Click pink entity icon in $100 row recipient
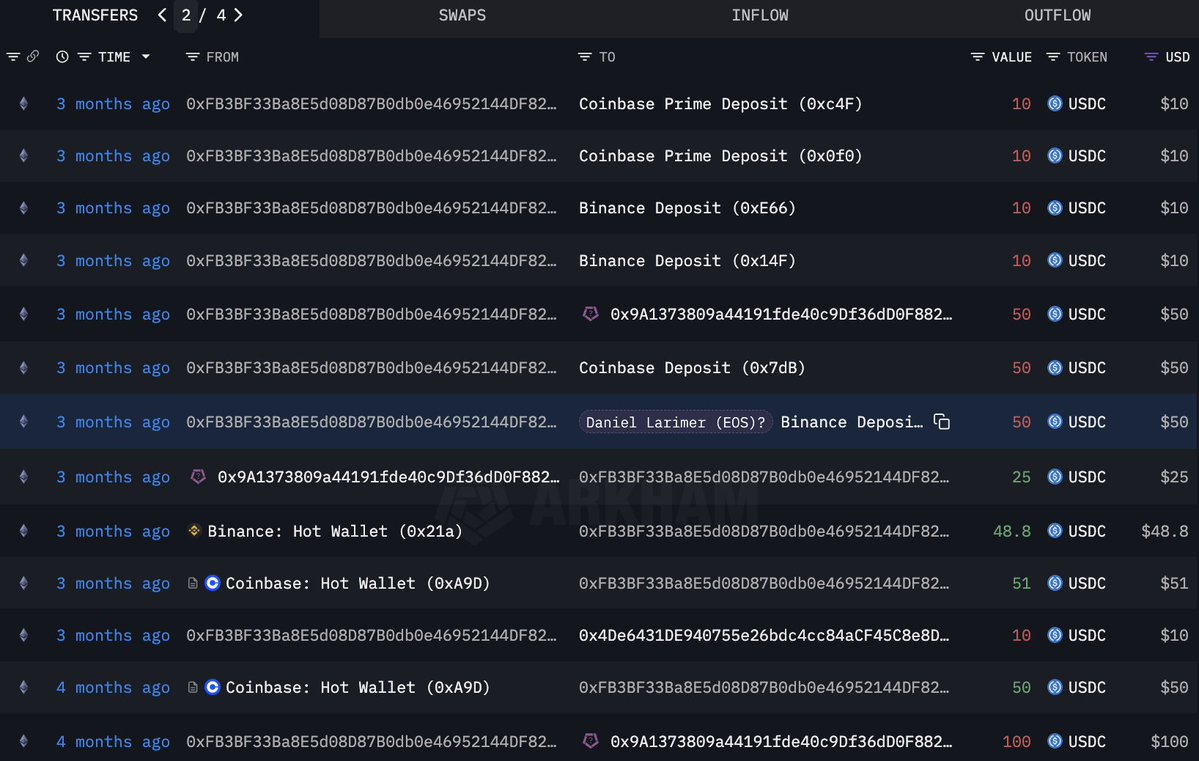 point(590,740)
